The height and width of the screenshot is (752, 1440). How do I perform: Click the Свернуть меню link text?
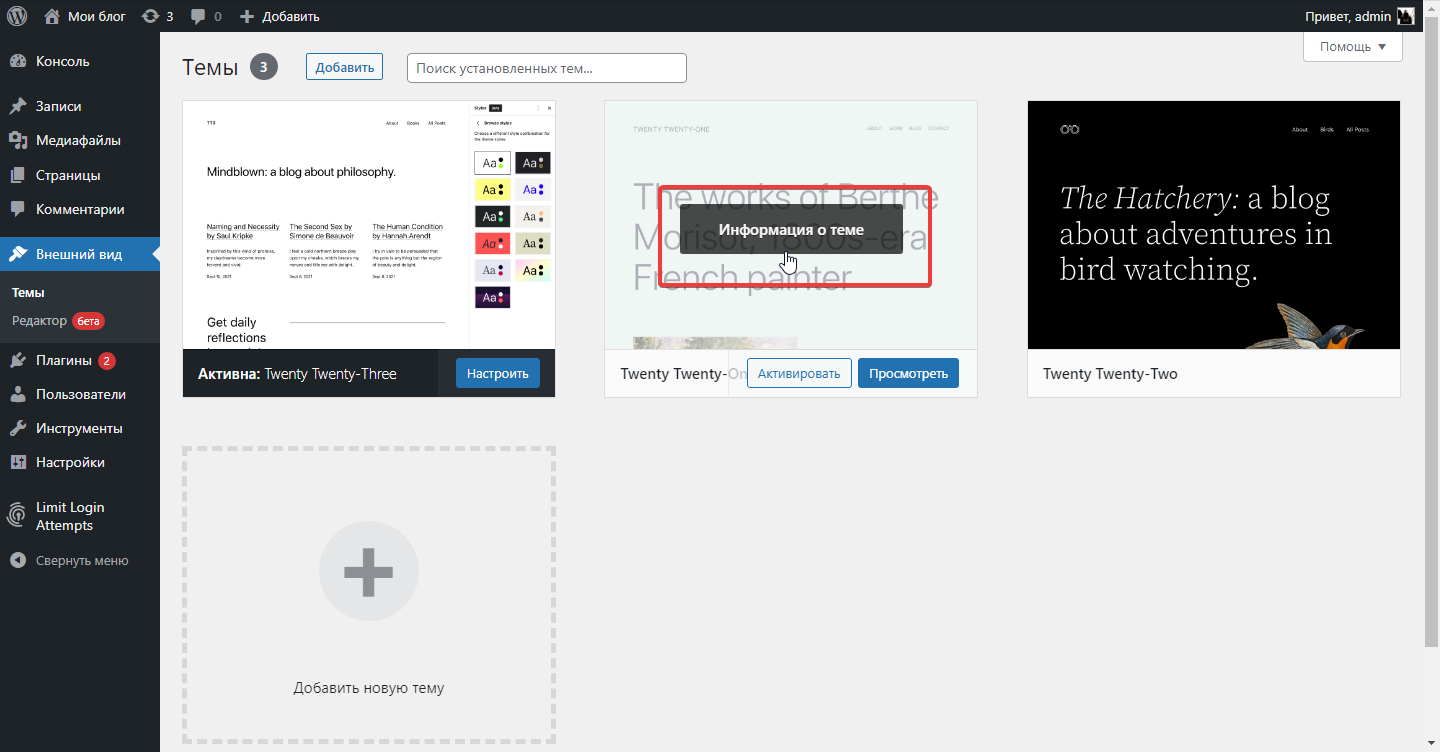pyautogui.click(x=82, y=560)
